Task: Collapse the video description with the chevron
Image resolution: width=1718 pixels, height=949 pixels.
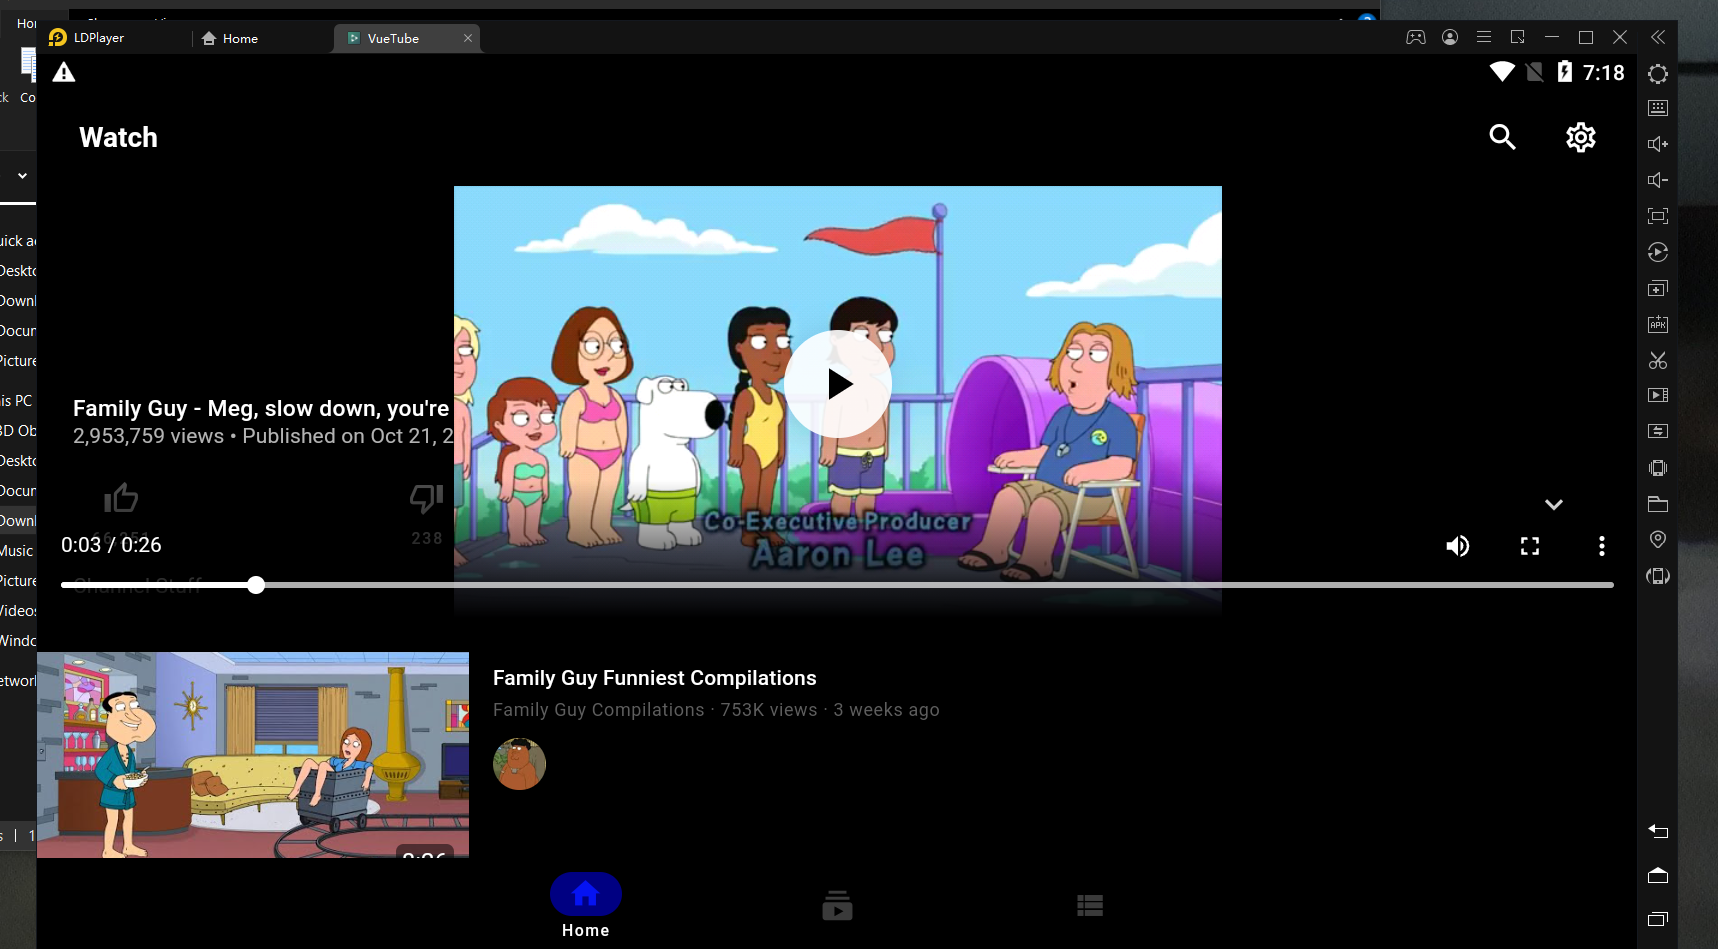Action: click(x=1553, y=504)
